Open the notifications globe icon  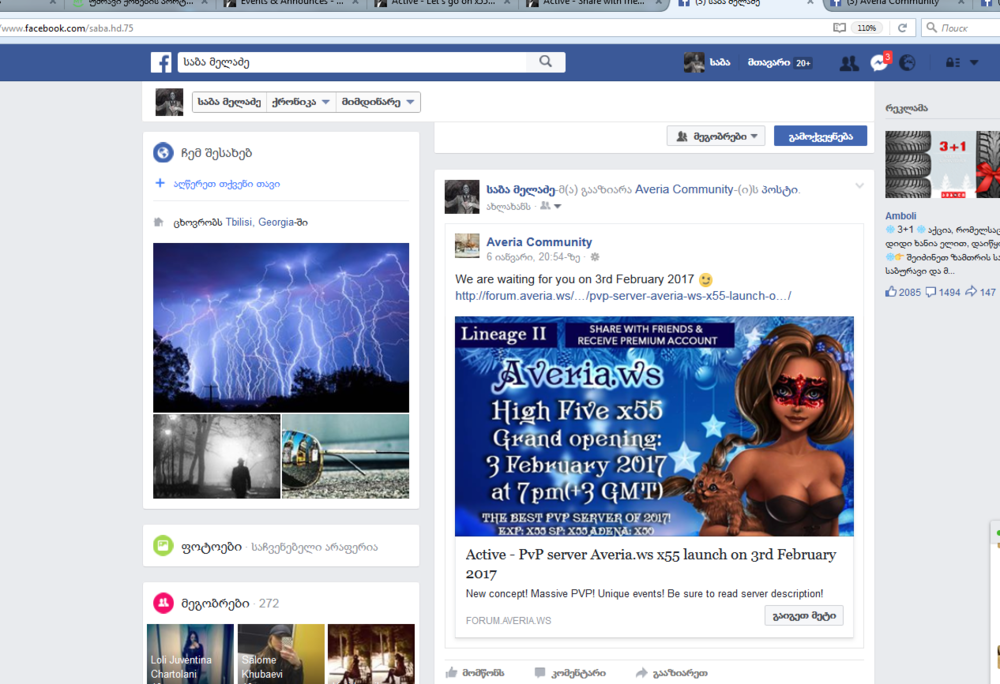coord(907,63)
